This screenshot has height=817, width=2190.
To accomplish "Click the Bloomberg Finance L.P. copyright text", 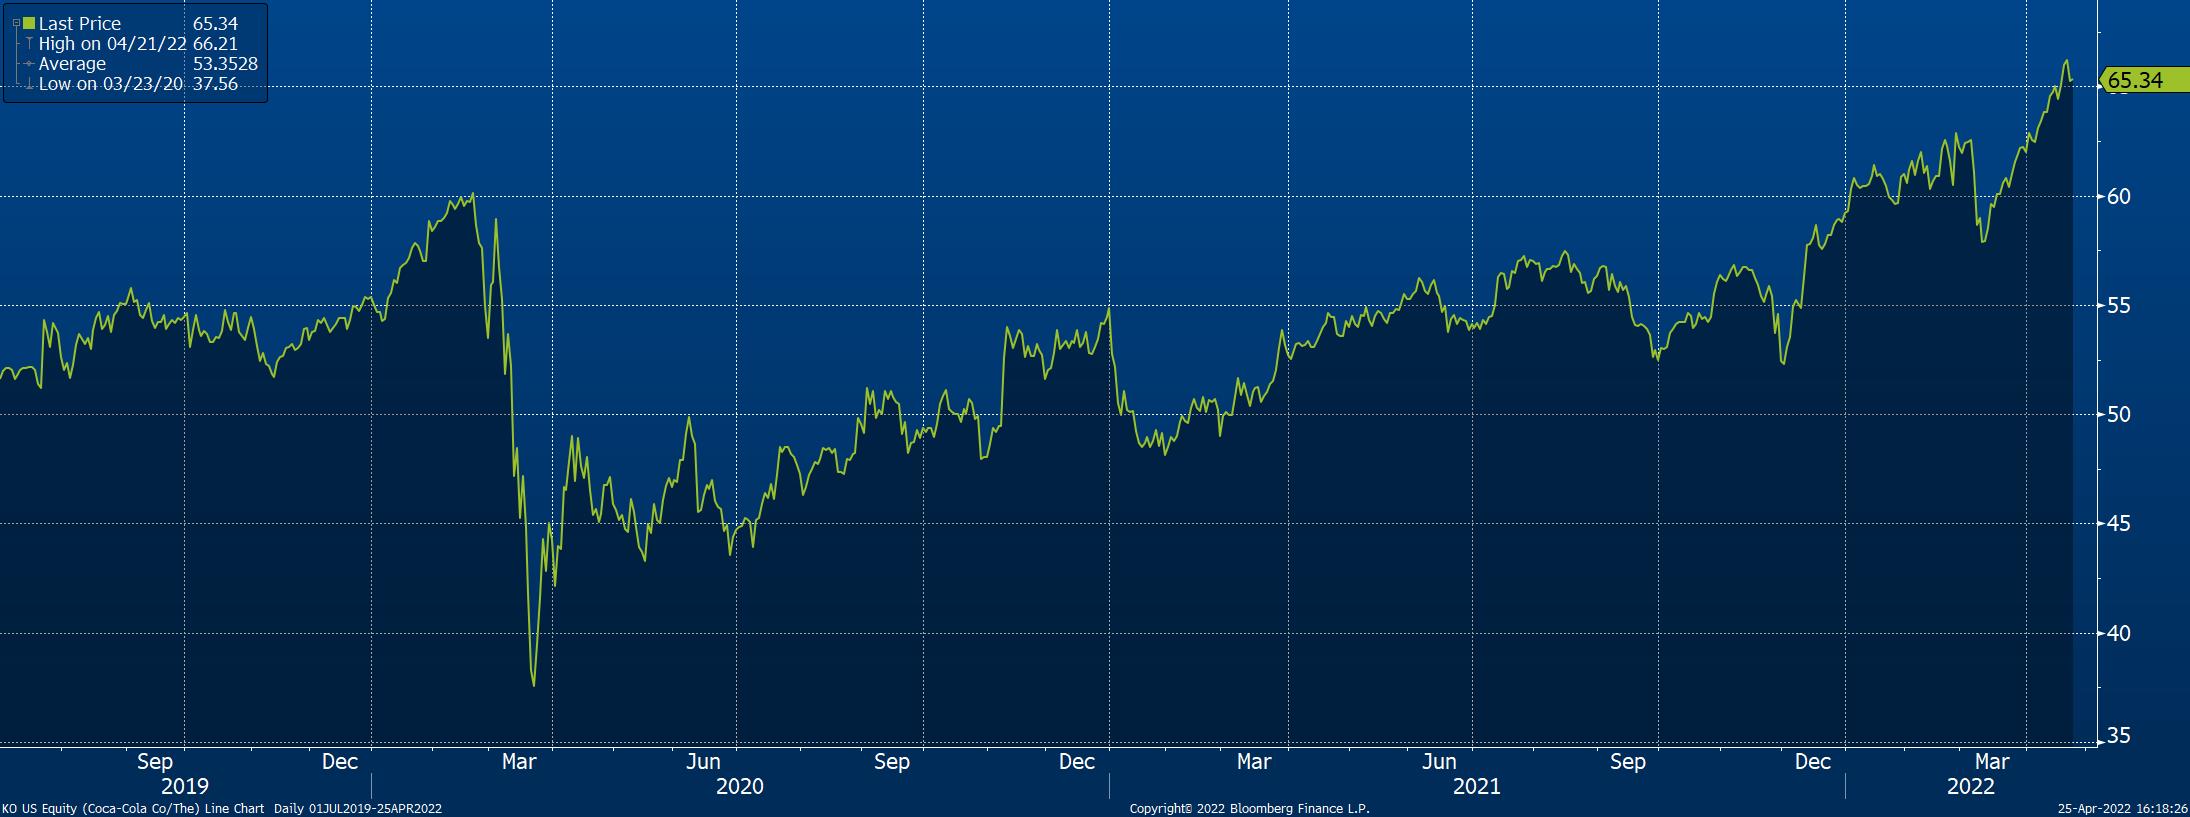I will (1250, 808).
